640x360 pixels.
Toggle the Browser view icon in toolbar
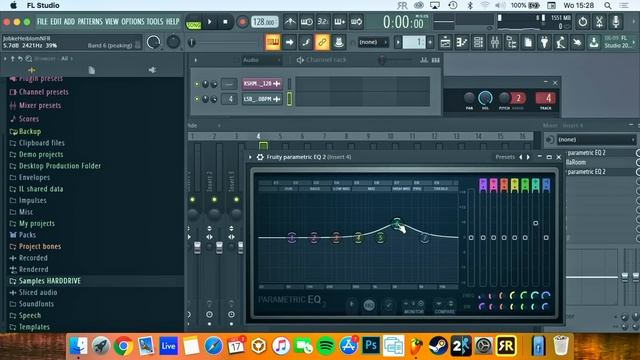pyautogui.click(x=511, y=42)
